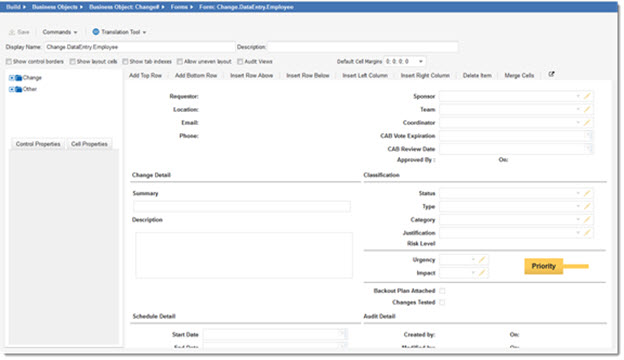
Task: Select the yellow Priority label control
Action: click(x=543, y=266)
